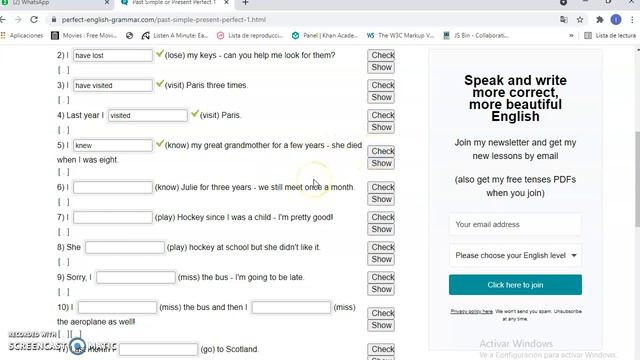
Task: Check answer for question 3
Action: pos(381,85)
